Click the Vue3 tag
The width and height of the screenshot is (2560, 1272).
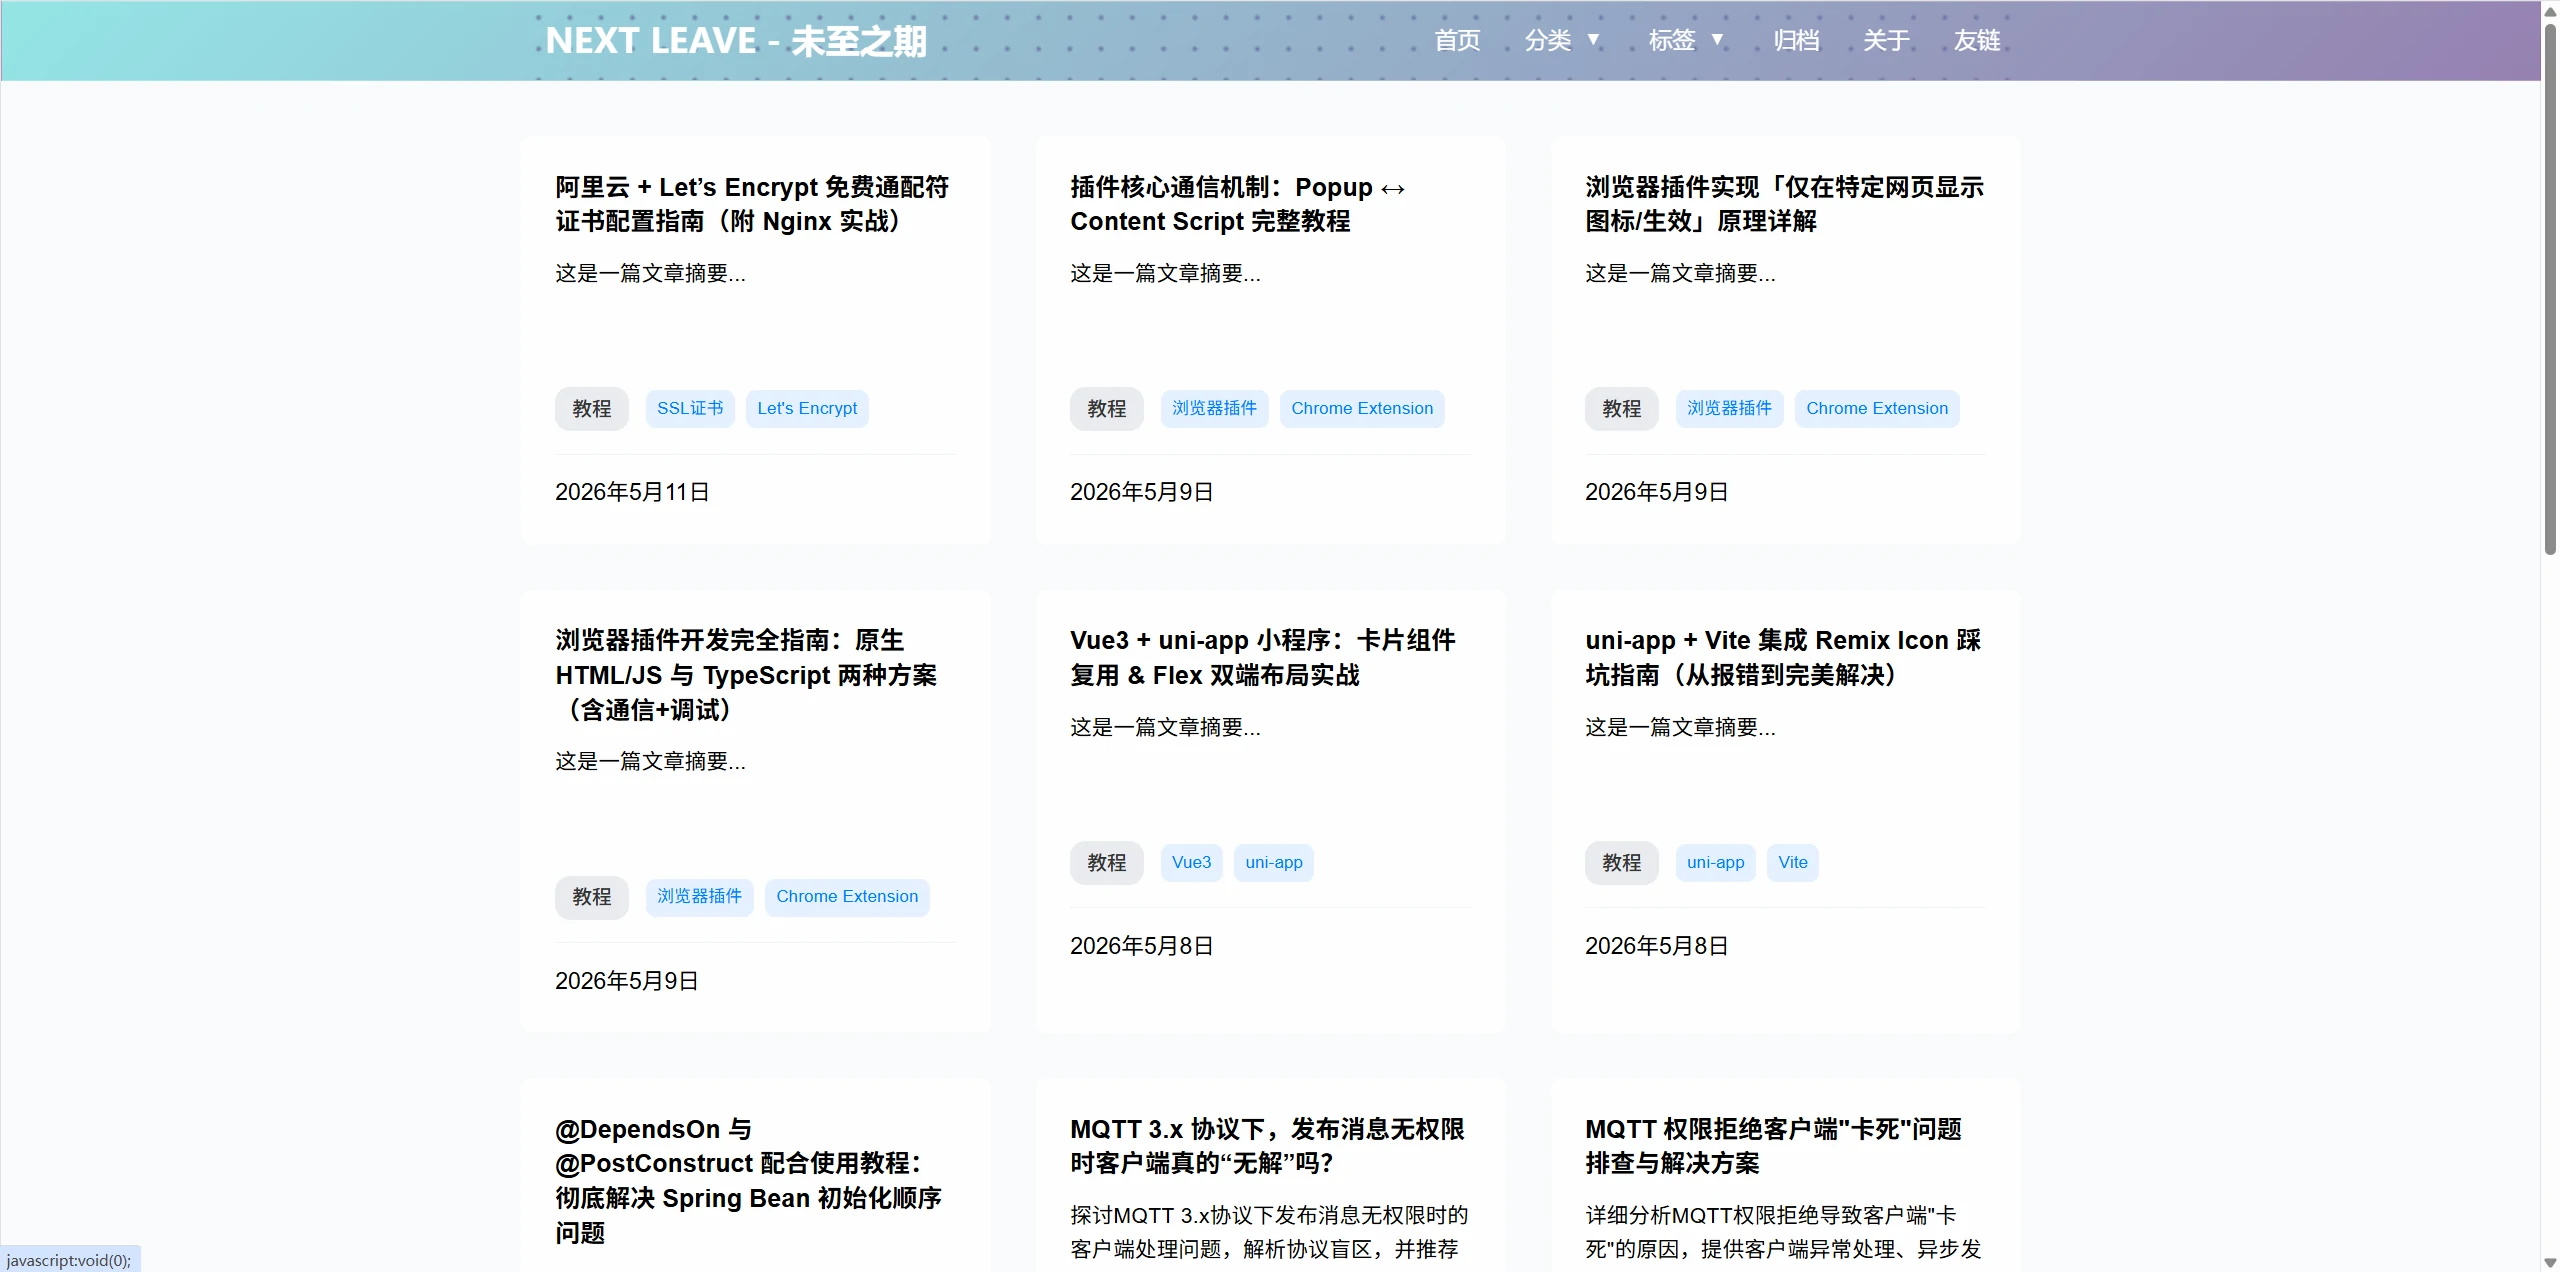click(1191, 862)
